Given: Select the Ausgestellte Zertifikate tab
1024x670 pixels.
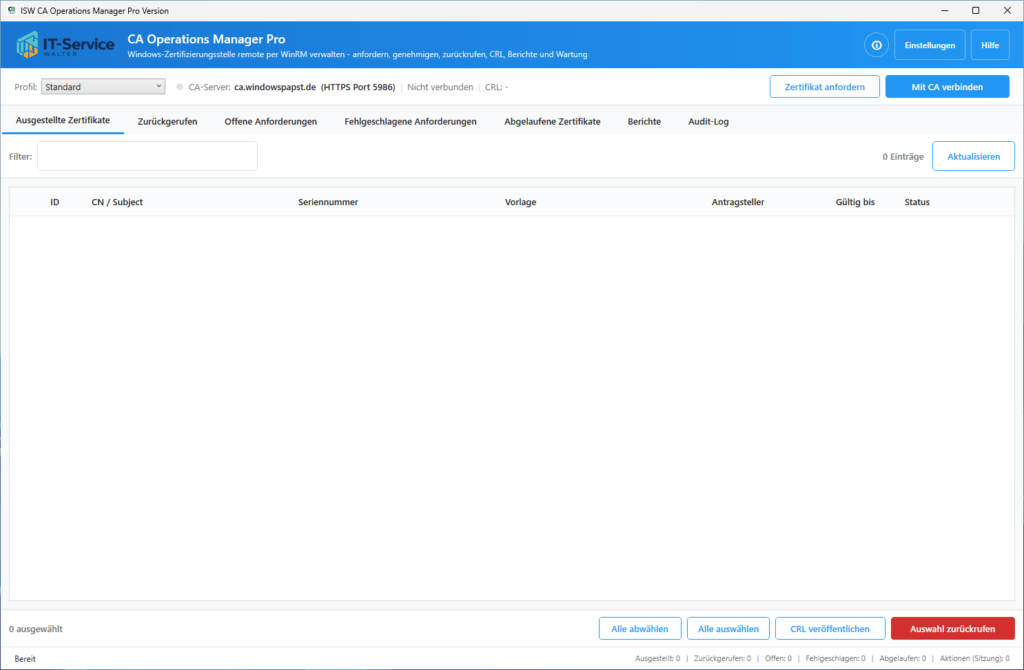Looking at the screenshot, I should 63,120.
